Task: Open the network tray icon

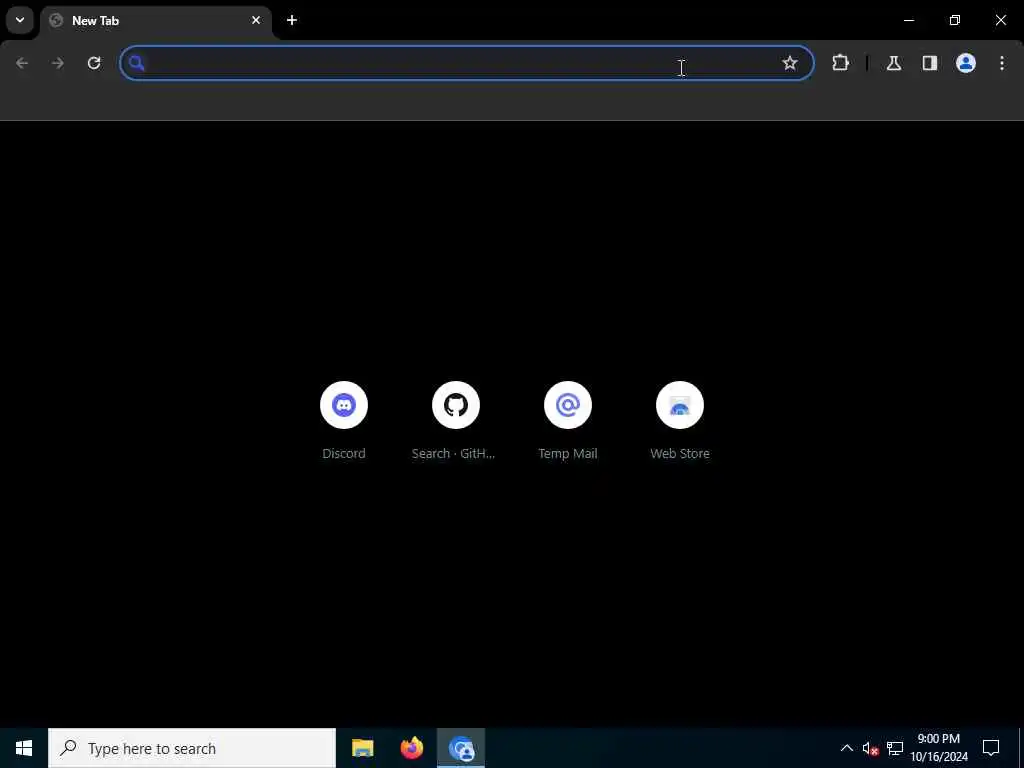Action: point(895,748)
